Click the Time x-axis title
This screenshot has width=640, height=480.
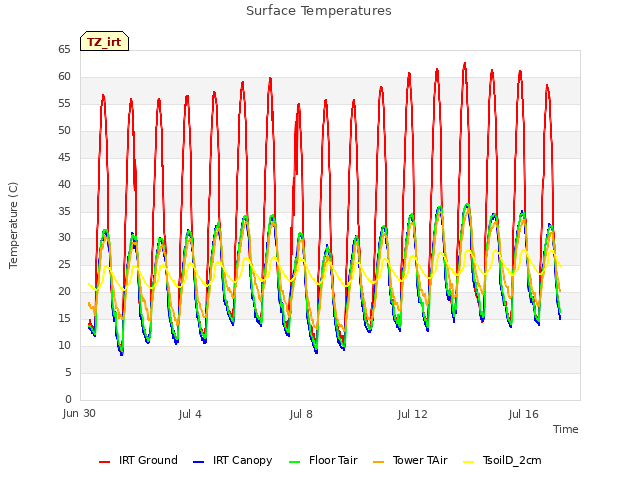tap(566, 429)
